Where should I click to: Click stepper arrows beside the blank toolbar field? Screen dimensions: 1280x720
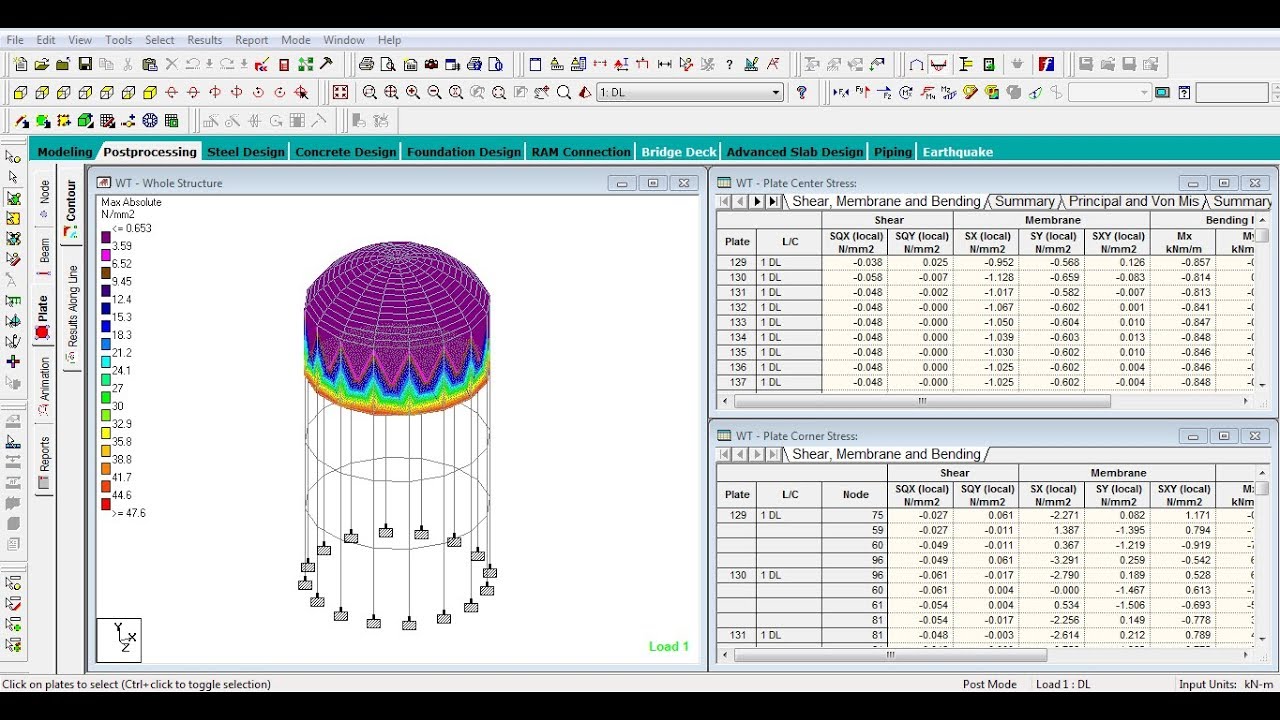click(1274, 92)
